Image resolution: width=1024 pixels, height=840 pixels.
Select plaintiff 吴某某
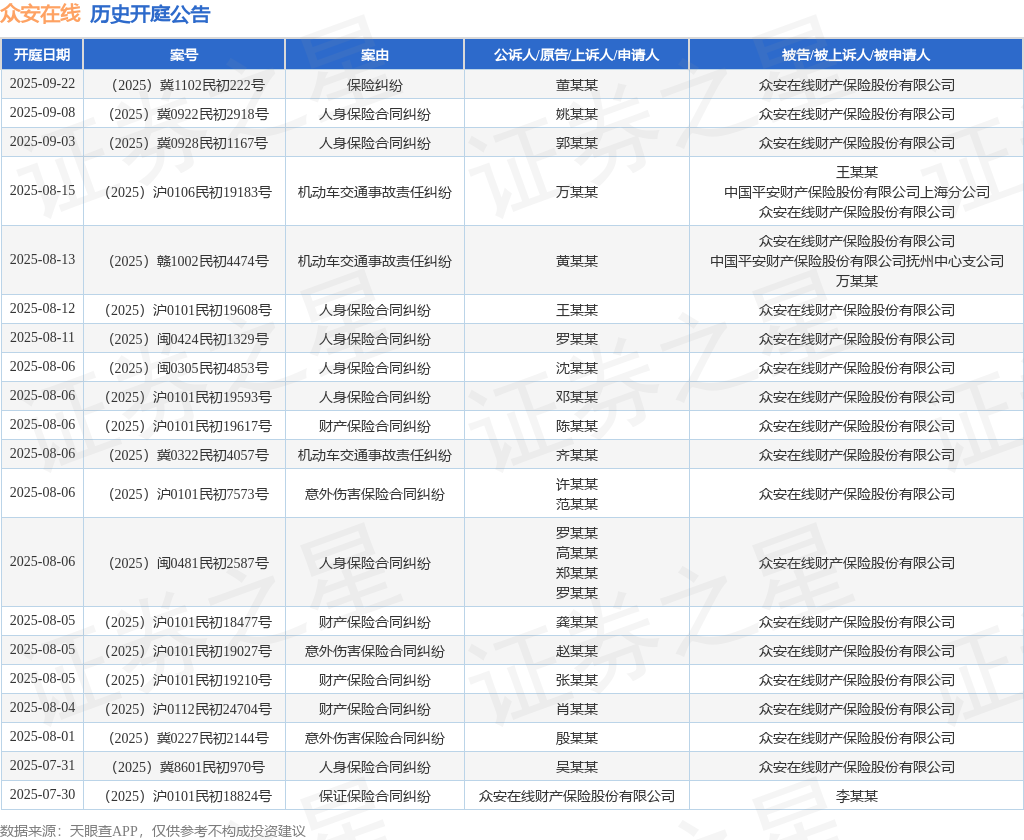[x=577, y=767]
